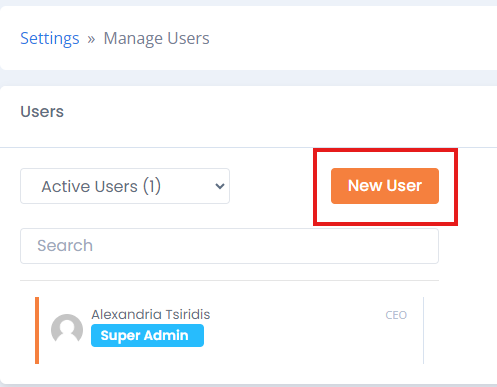Click the » breadcrumb separator icon
This screenshot has height=387, width=497.
tap(91, 39)
